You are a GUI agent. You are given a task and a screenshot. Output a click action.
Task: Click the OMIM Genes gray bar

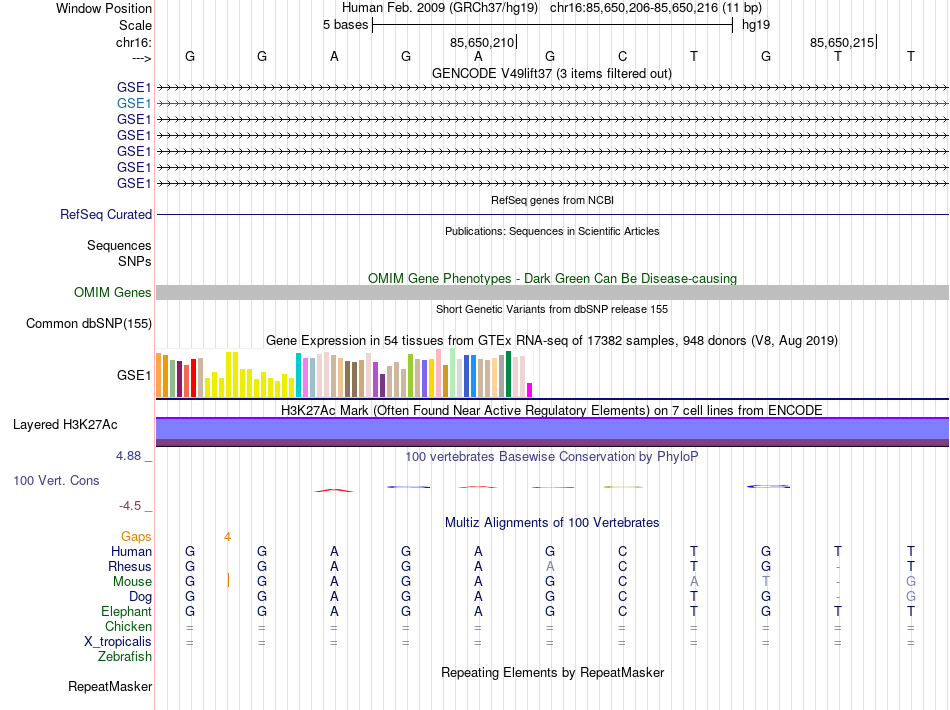click(552, 293)
